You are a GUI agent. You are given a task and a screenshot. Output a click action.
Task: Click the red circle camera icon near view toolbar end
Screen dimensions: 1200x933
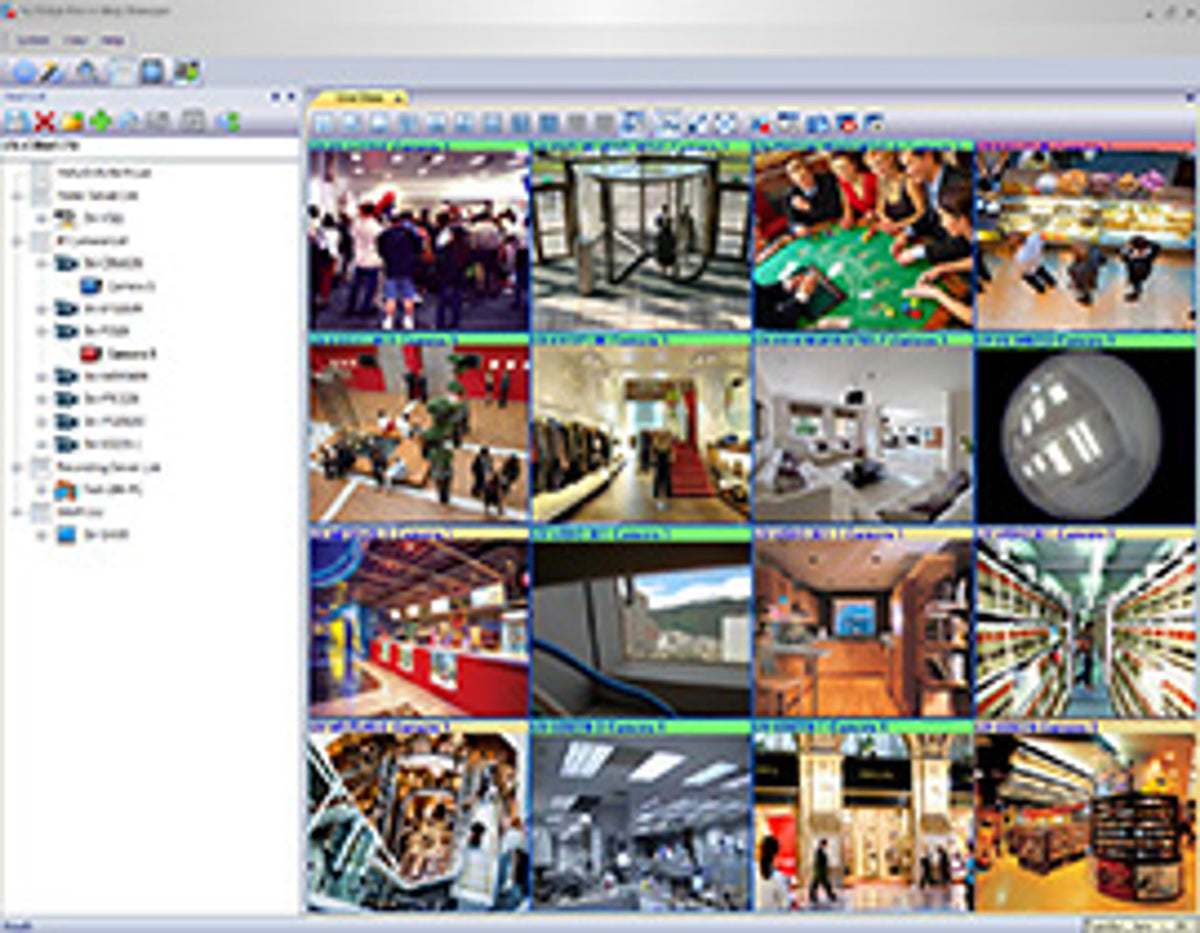846,124
